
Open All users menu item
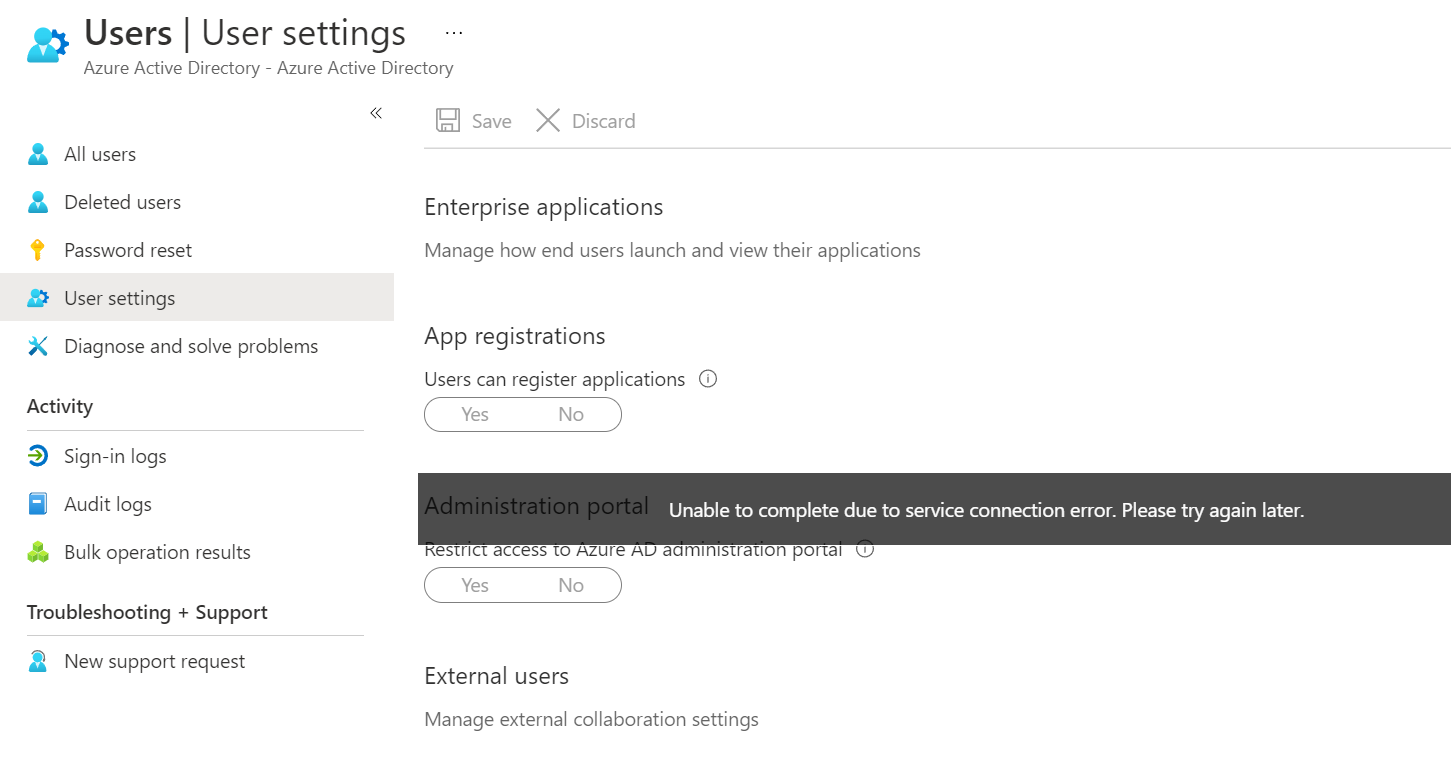pyautogui.click(x=197, y=154)
